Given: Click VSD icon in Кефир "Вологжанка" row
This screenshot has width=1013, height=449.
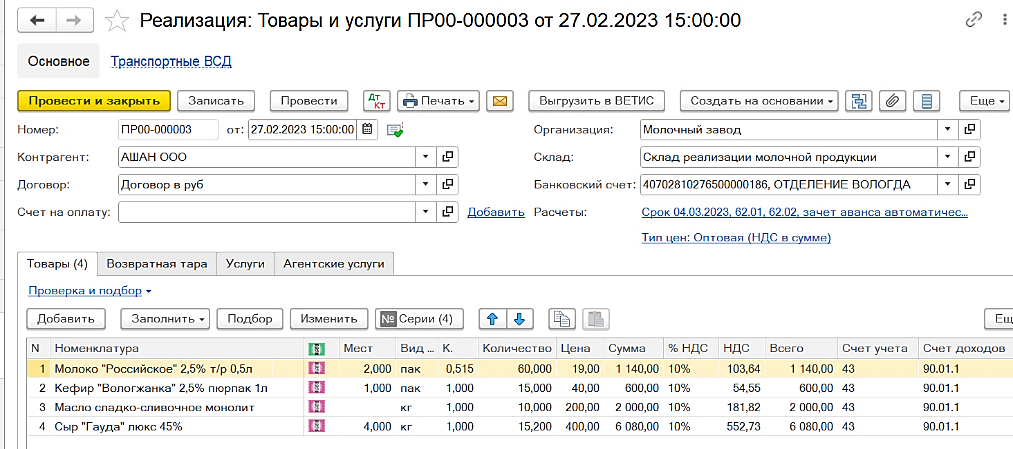Looking at the screenshot, I should coord(317,388).
